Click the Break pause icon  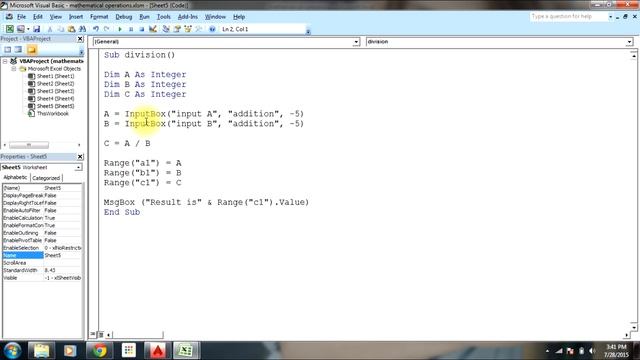pyautogui.click(x=131, y=29)
